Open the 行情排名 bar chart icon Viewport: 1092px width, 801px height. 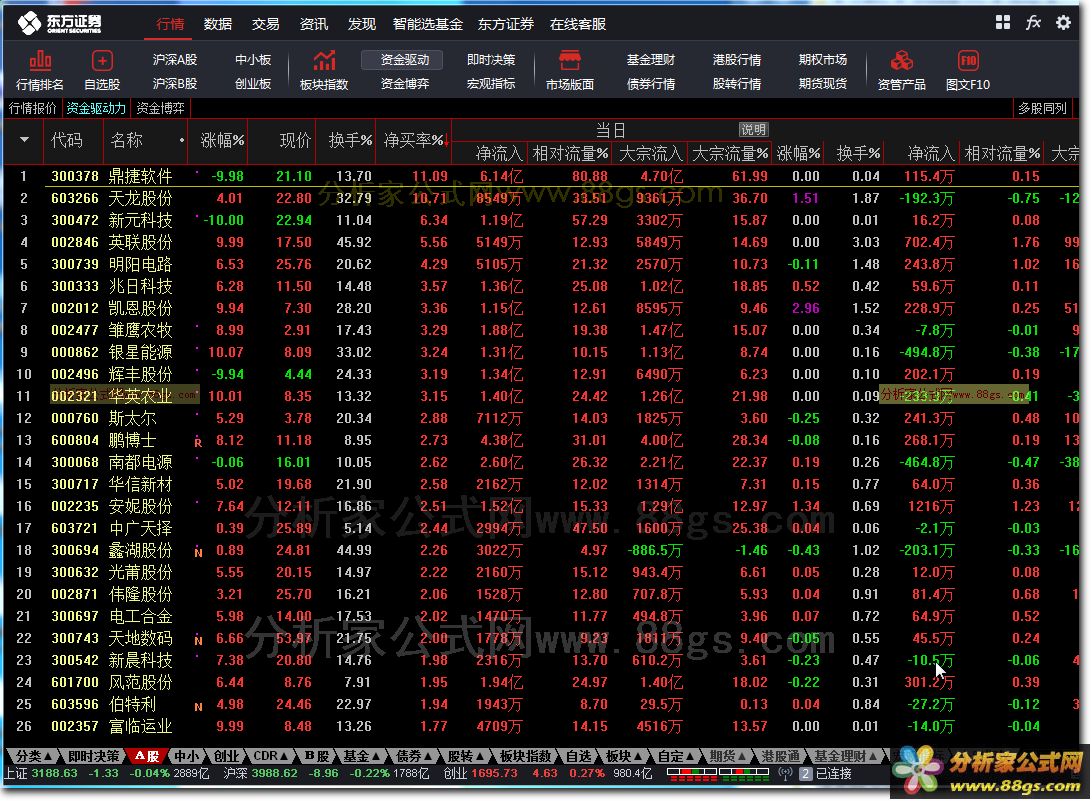click(x=40, y=61)
